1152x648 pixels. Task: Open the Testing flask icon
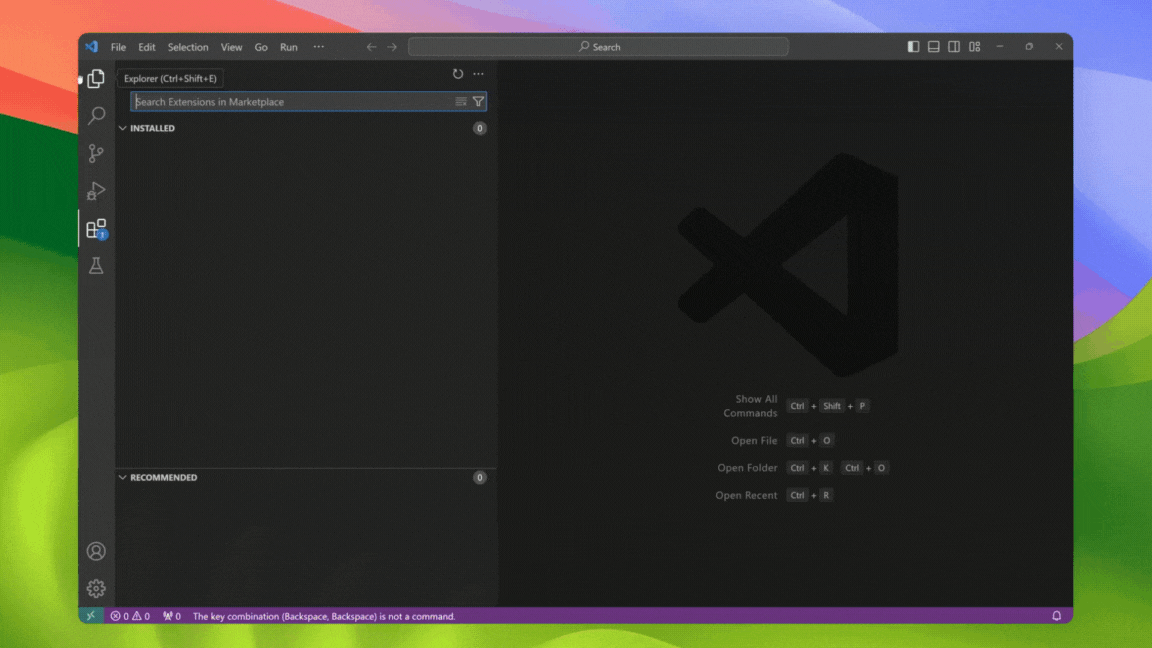[95, 265]
